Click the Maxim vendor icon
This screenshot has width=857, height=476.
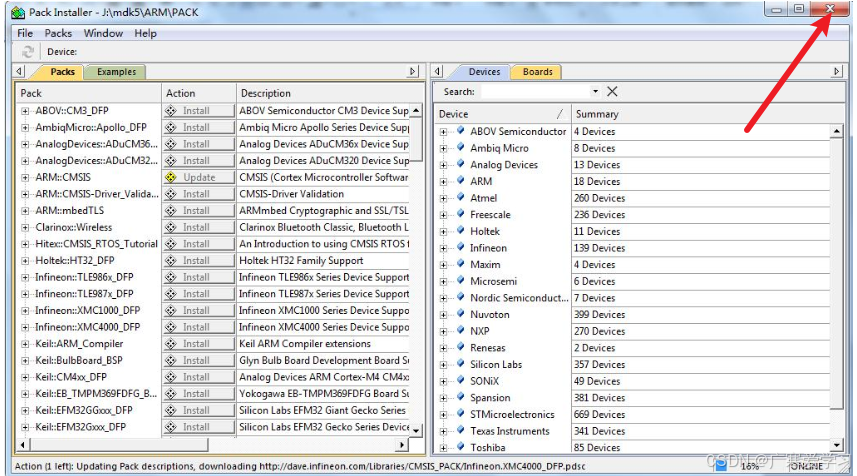click(x=460, y=264)
